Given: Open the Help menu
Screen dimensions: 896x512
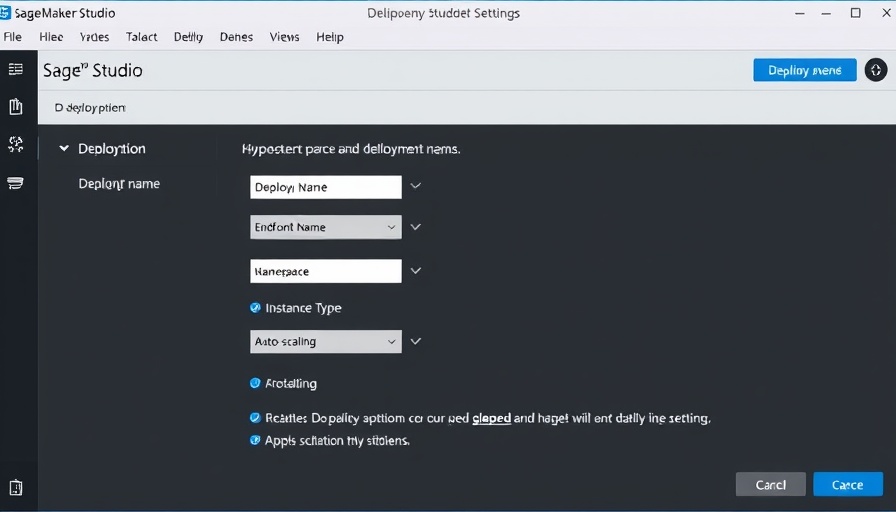Looking at the screenshot, I should click(330, 37).
